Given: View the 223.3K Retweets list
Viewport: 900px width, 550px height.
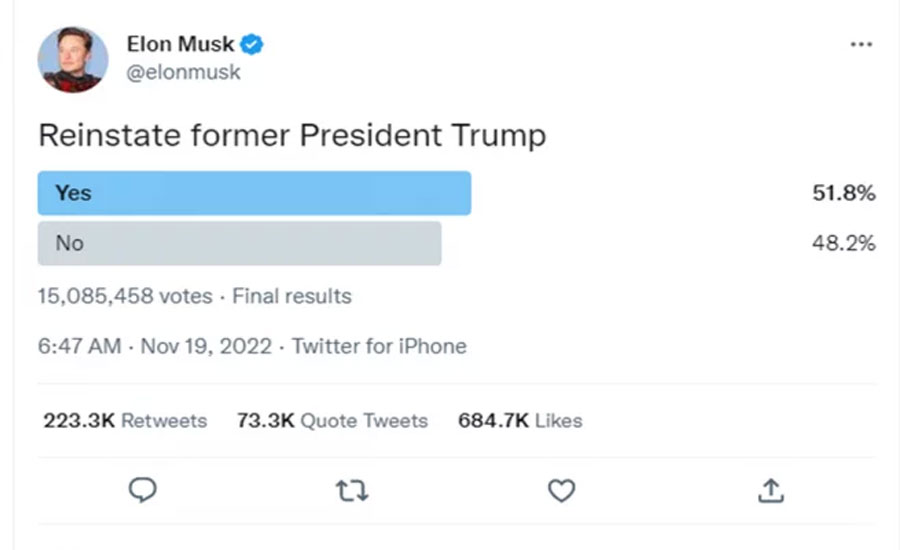Looking at the screenshot, I should coord(124,420).
